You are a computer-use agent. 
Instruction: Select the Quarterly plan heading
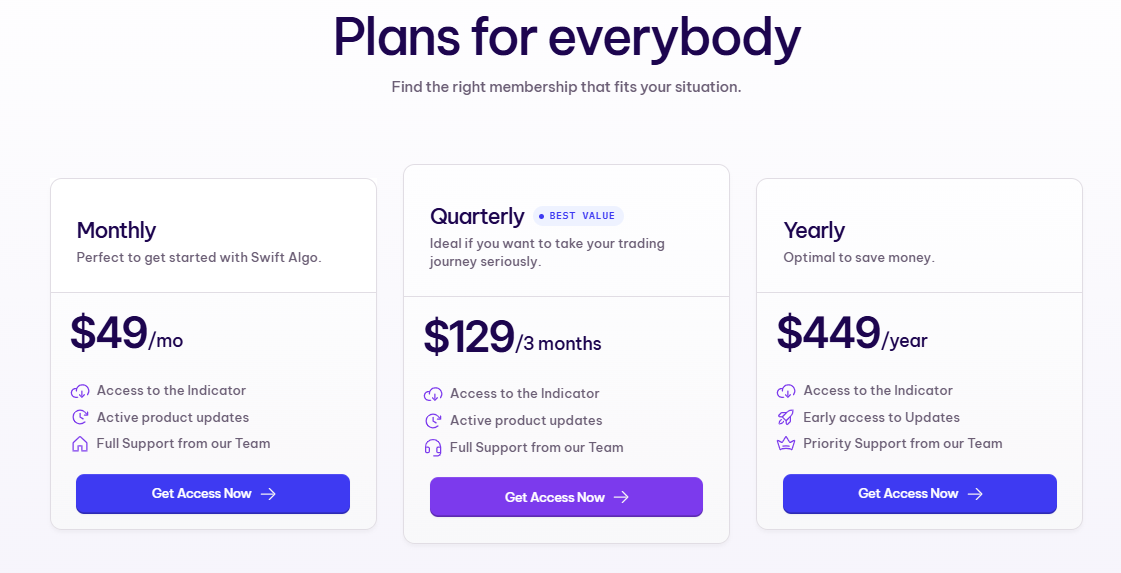478,216
